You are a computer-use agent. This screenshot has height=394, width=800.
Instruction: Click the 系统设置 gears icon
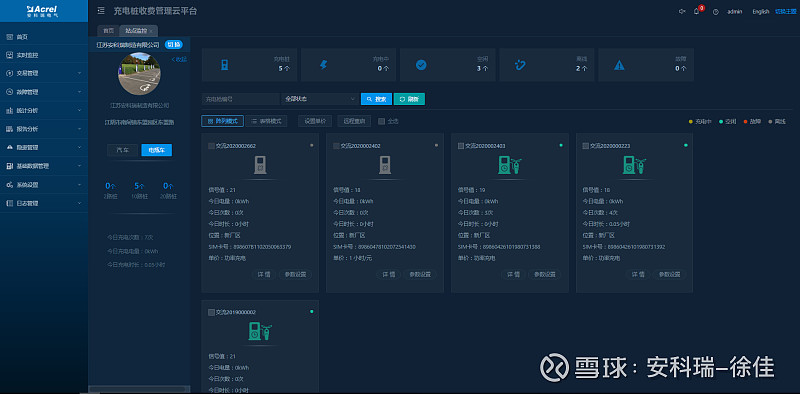coord(10,184)
